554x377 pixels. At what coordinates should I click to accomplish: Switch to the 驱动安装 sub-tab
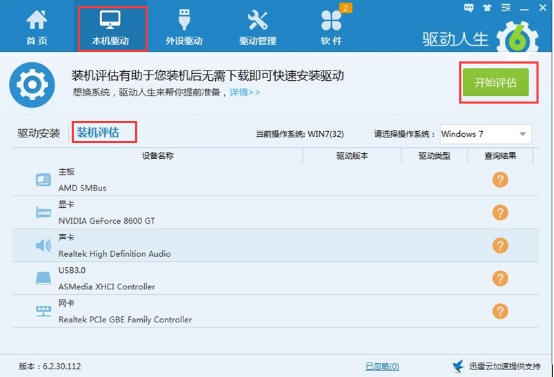pos(39,133)
